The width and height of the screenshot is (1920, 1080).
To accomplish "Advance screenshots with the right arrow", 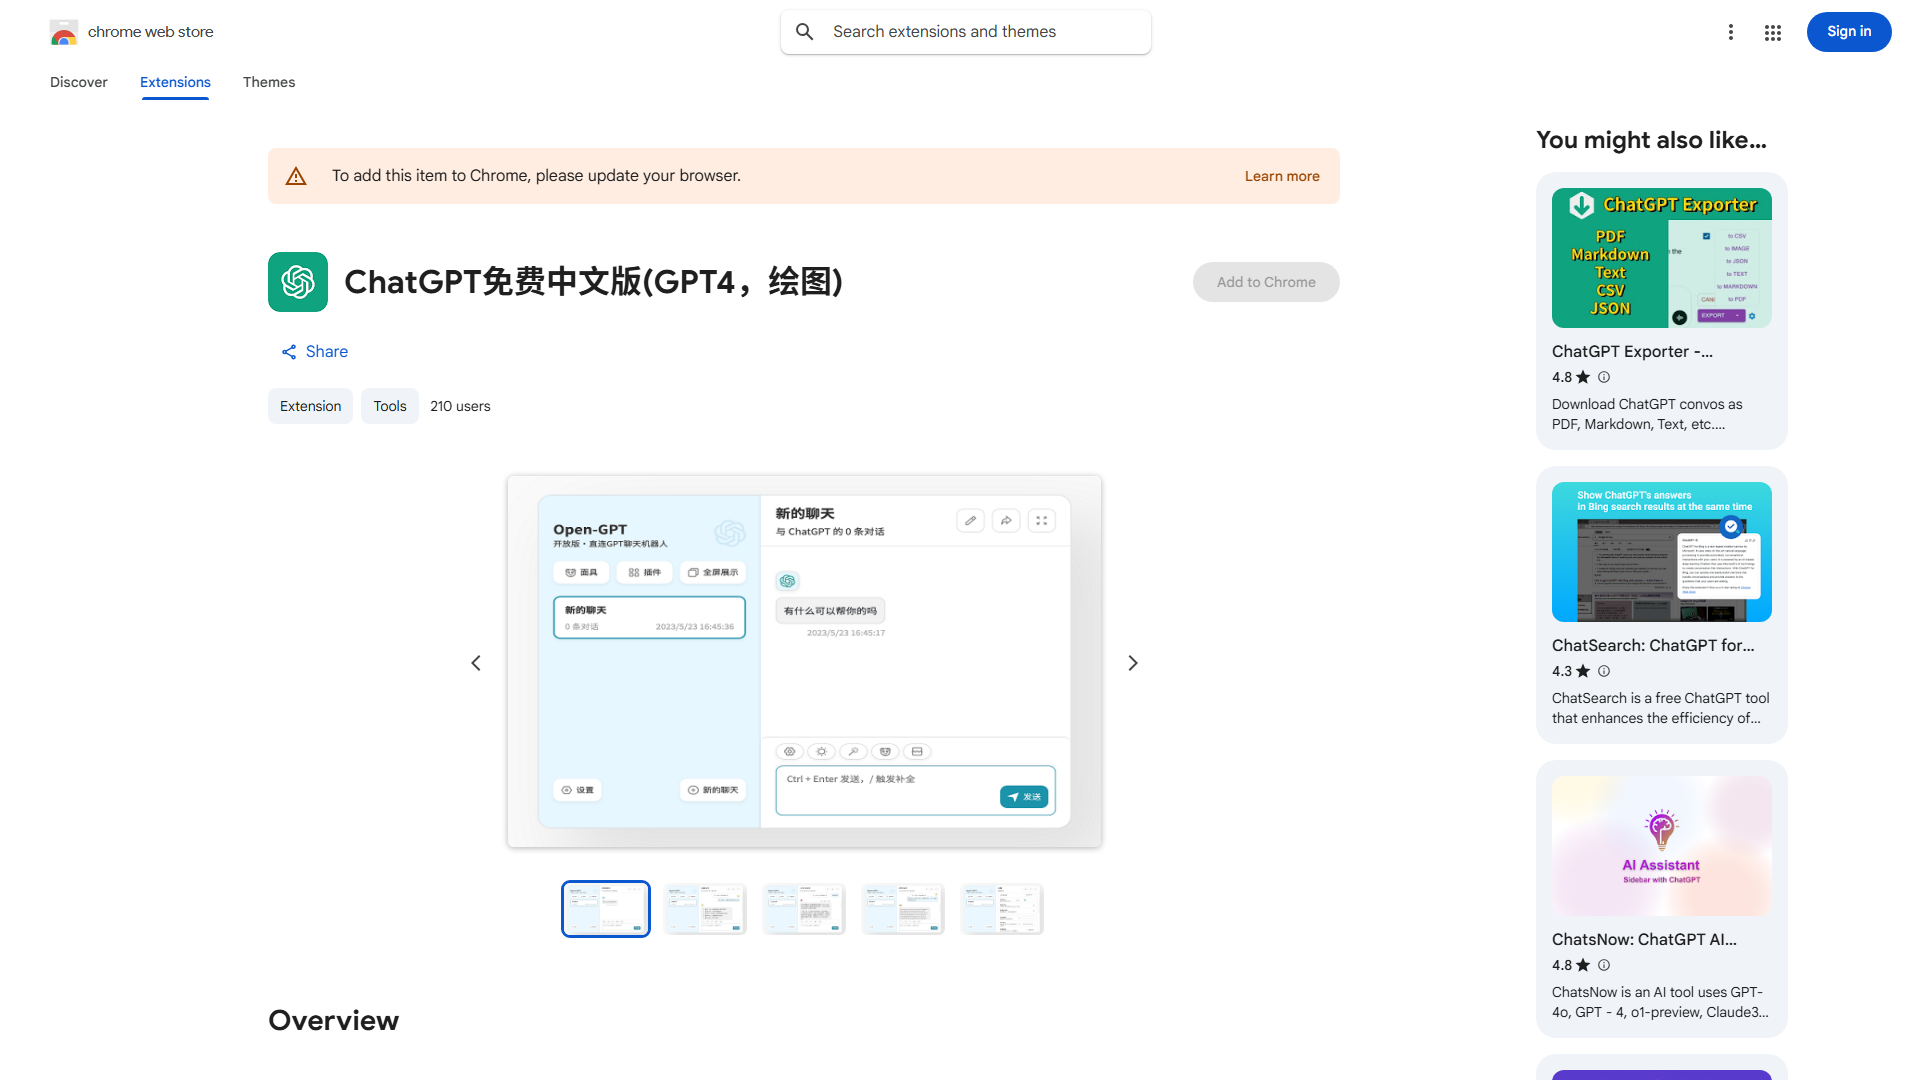I will tap(1132, 662).
